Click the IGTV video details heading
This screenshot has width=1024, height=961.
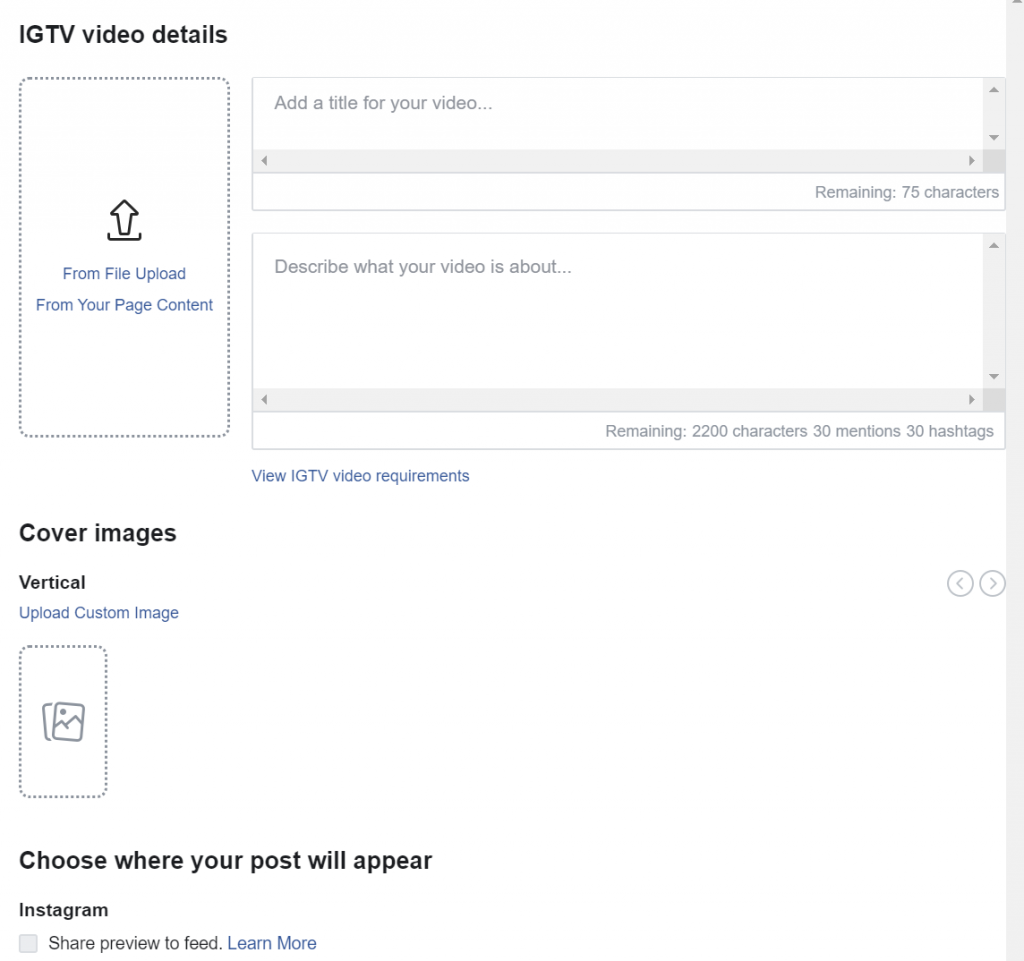click(123, 35)
